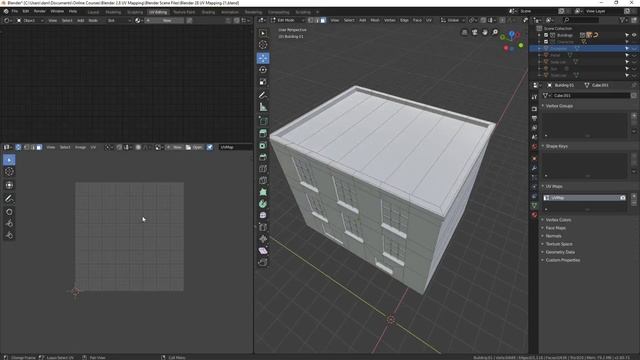Open Global transform orientation dropdown

pos(452,20)
